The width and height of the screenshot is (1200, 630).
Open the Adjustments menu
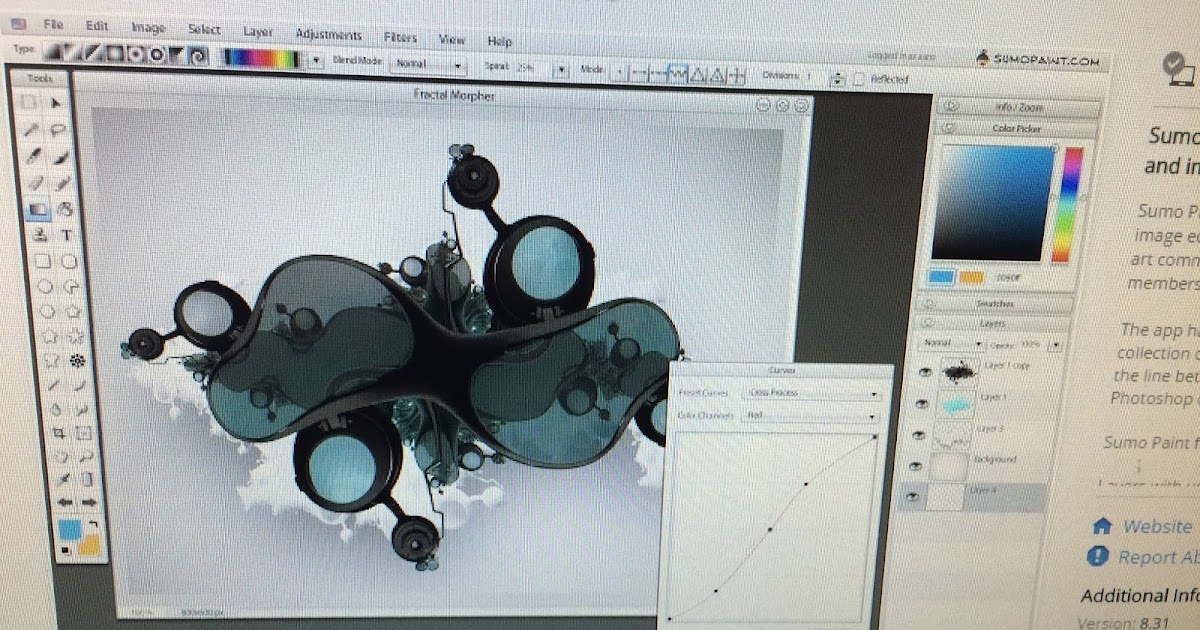click(328, 34)
